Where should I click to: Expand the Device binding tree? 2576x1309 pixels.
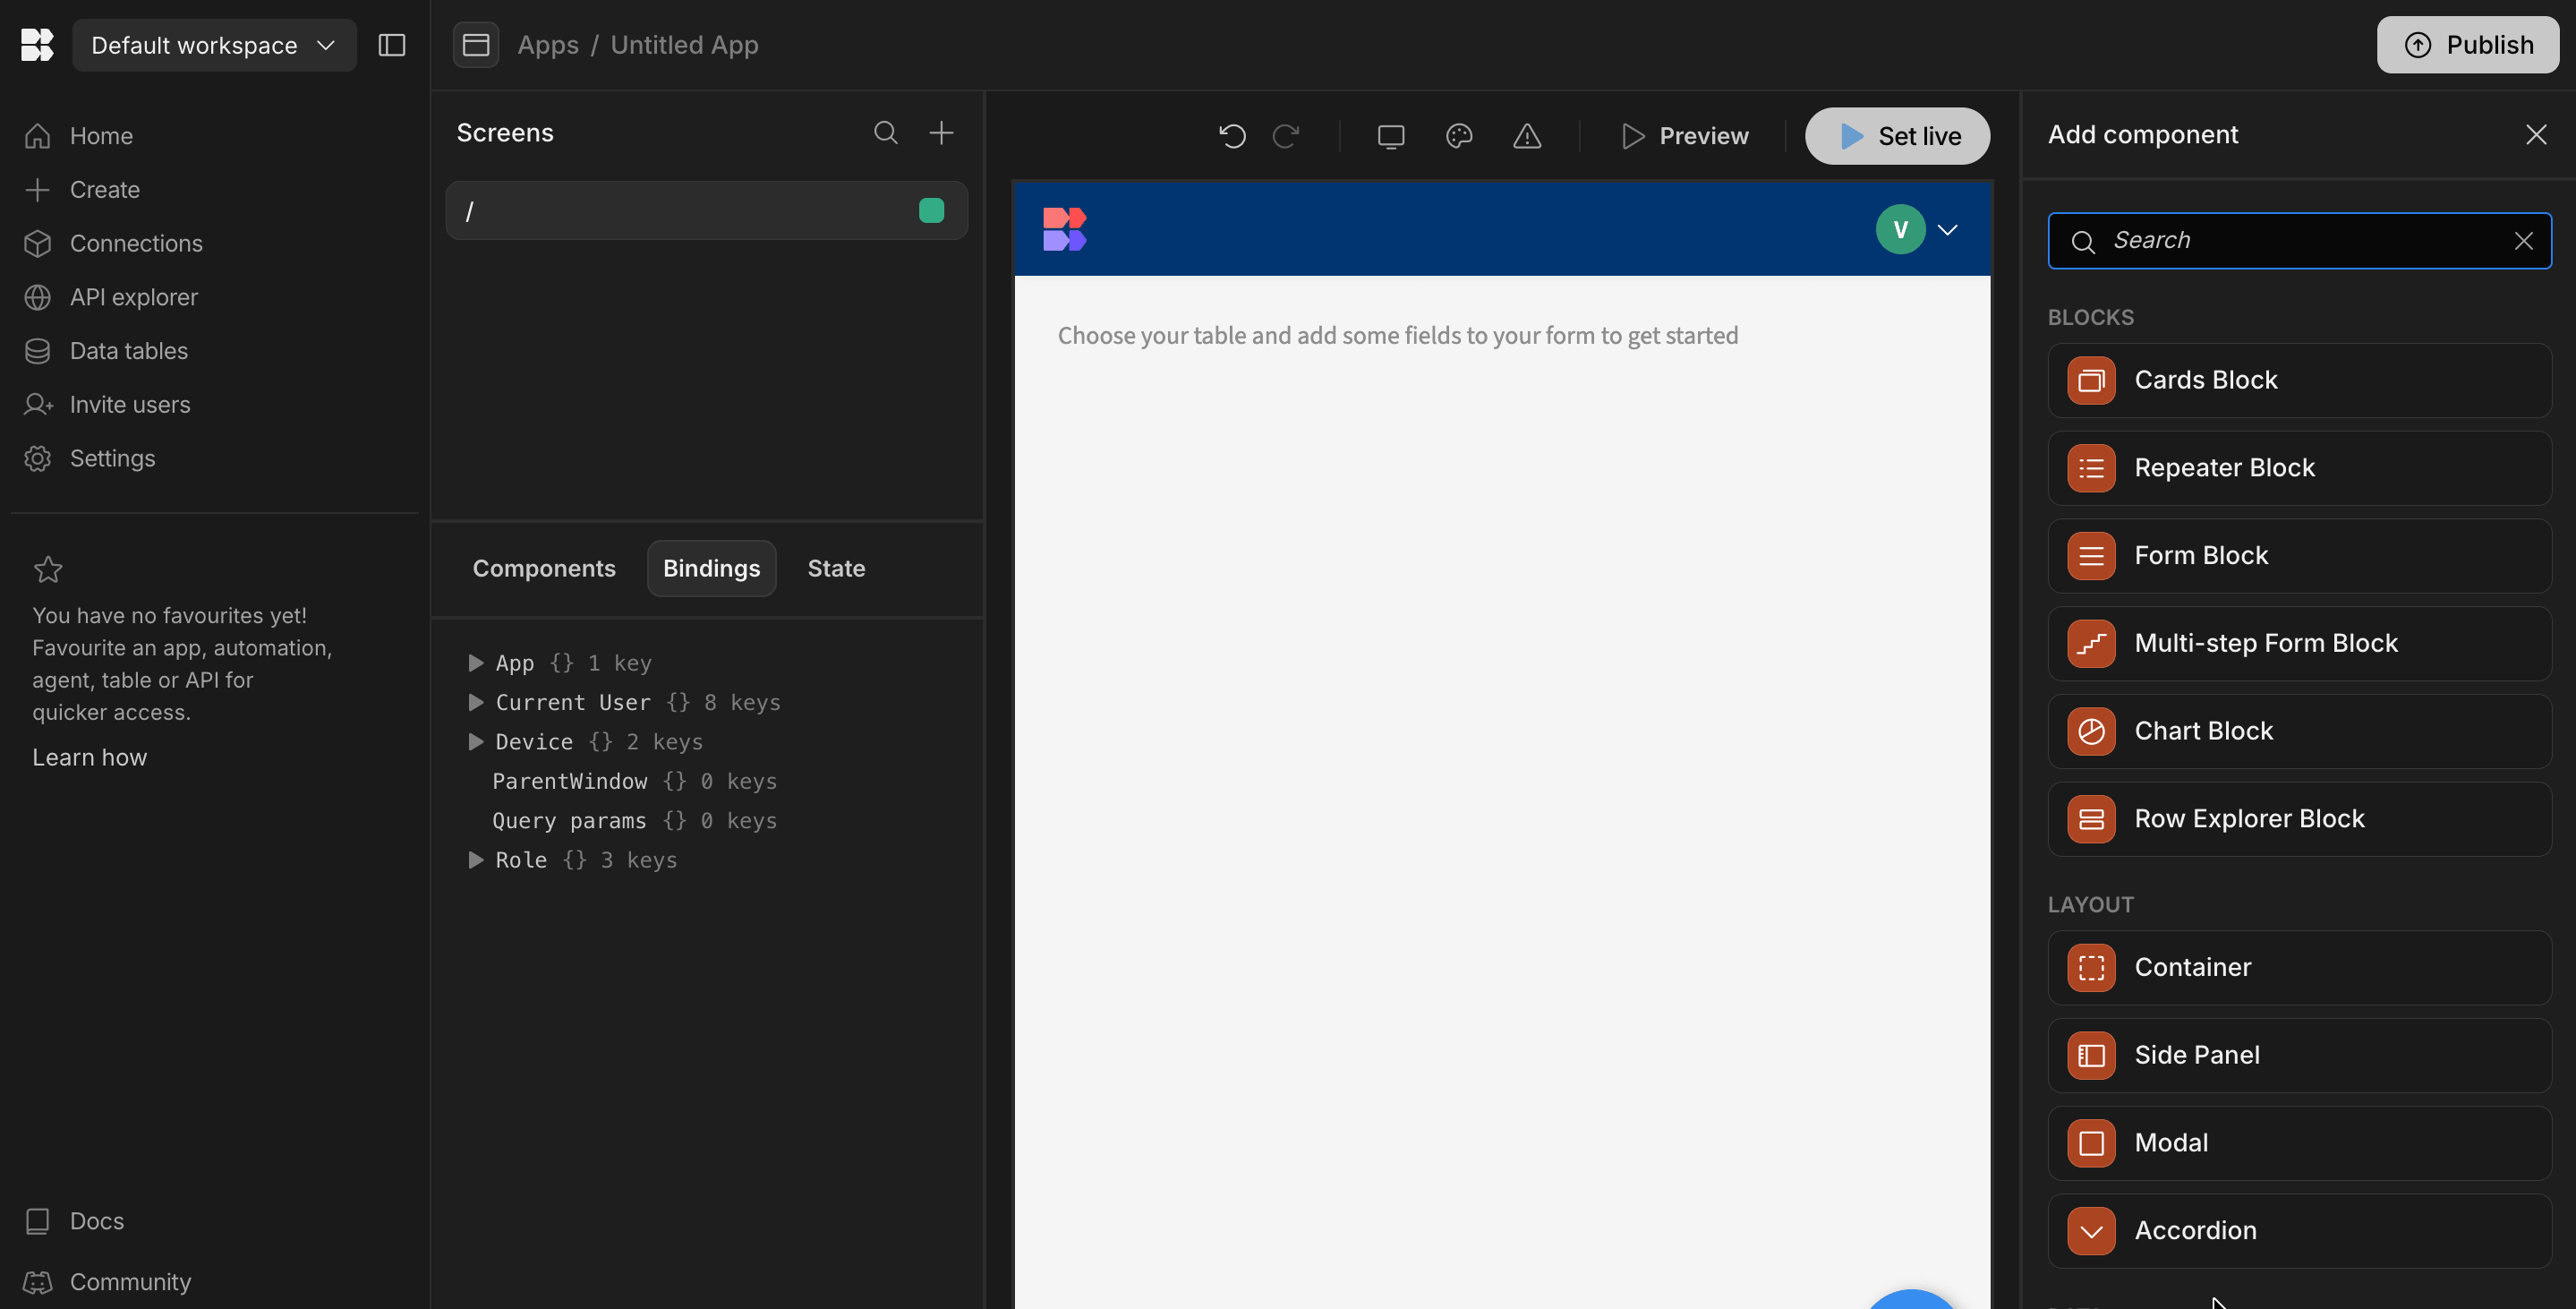point(476,742)
